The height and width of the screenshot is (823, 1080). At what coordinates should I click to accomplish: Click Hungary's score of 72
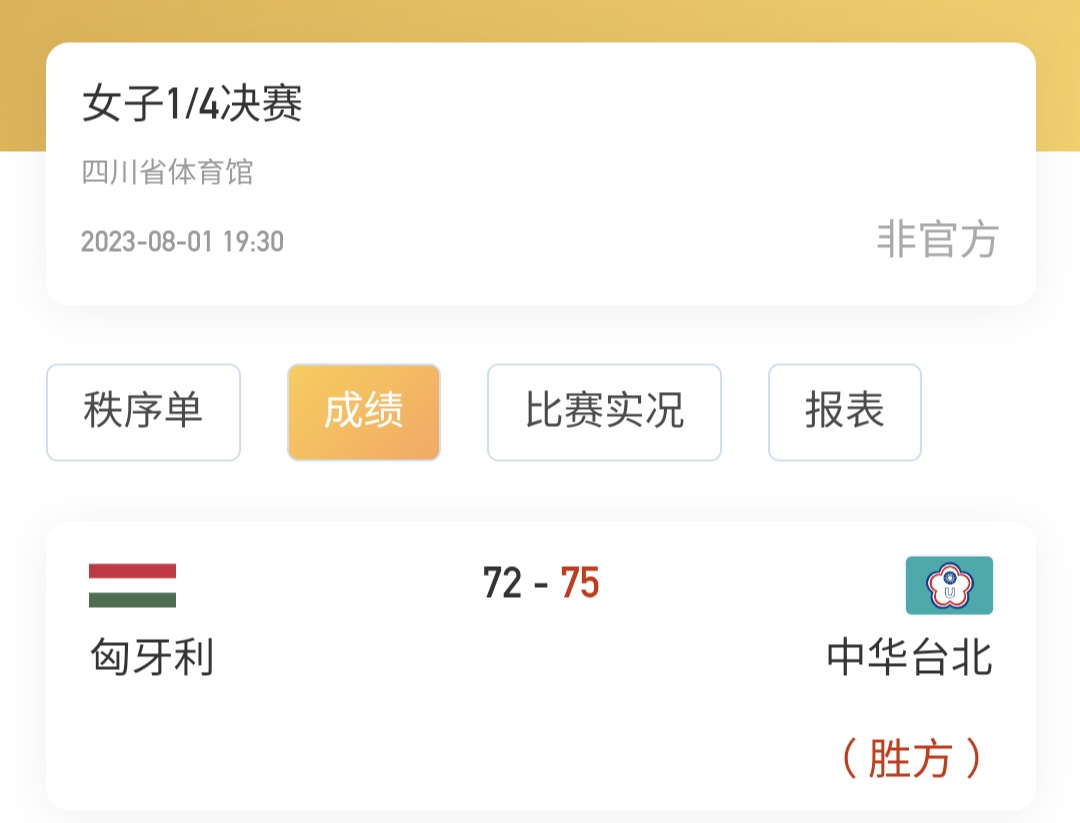[x=503, y=582]
